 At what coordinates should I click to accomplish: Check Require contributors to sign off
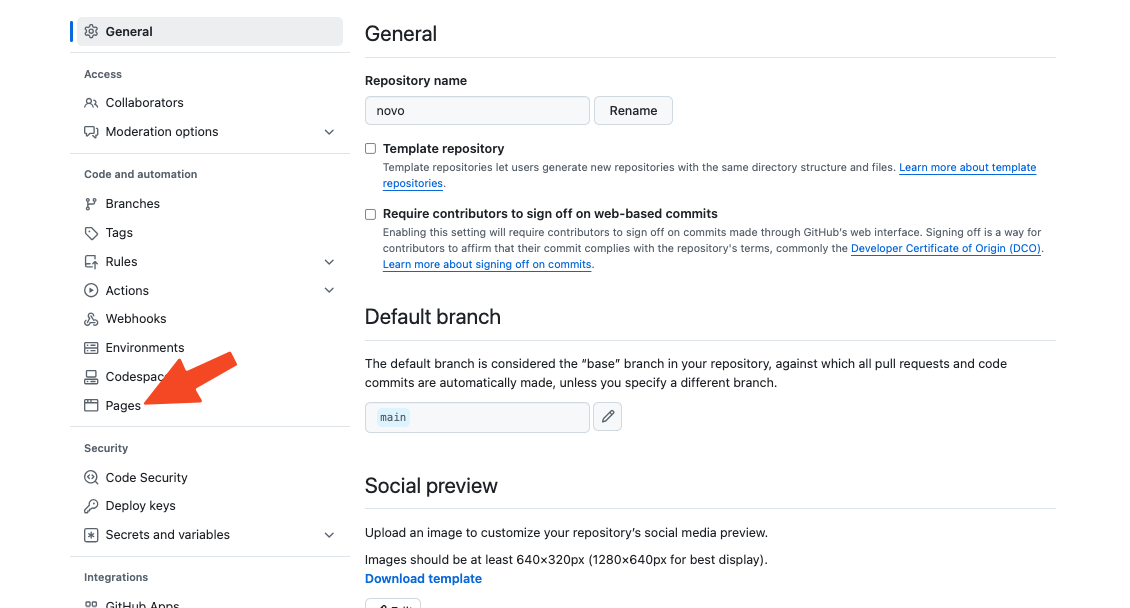(371, 214)
